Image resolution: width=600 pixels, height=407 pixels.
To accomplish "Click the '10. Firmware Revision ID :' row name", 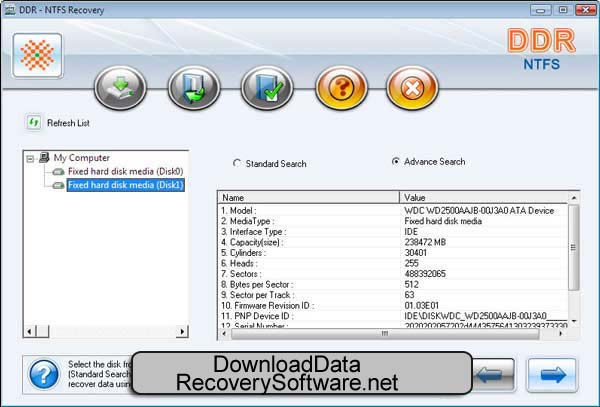I will 267,306.
